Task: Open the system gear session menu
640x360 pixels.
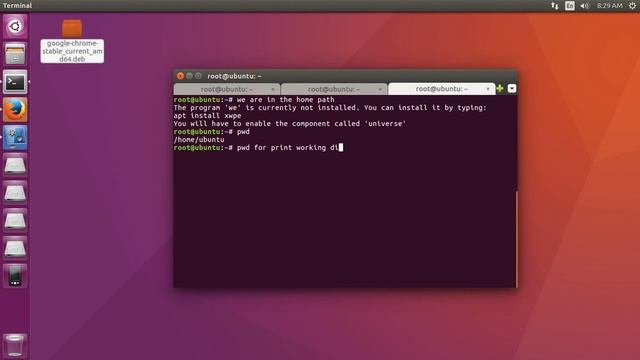Action: coord(632,6)
